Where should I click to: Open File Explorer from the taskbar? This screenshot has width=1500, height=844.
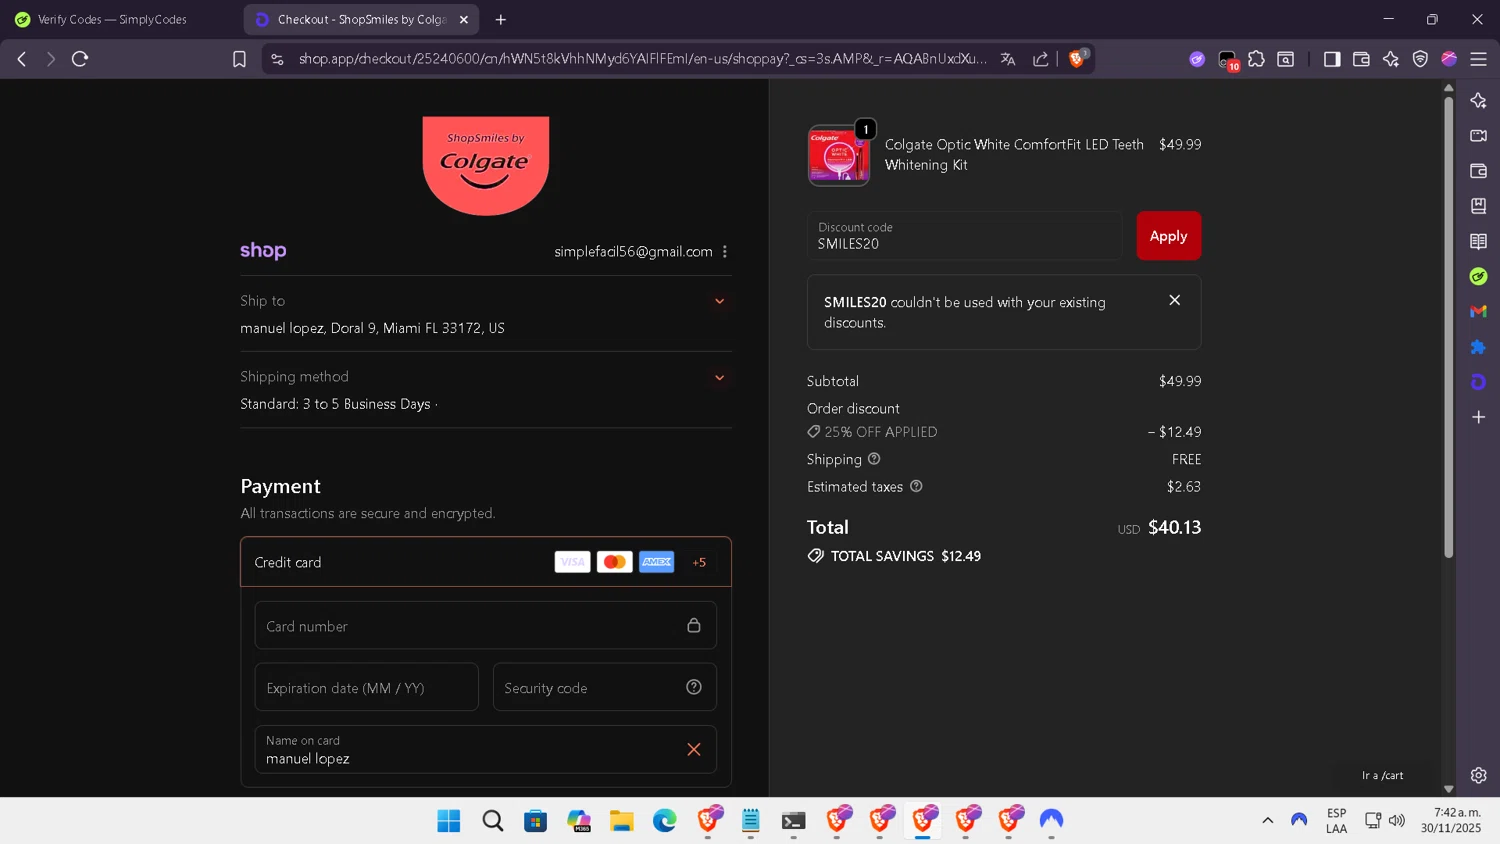click(x=622, y=821)
